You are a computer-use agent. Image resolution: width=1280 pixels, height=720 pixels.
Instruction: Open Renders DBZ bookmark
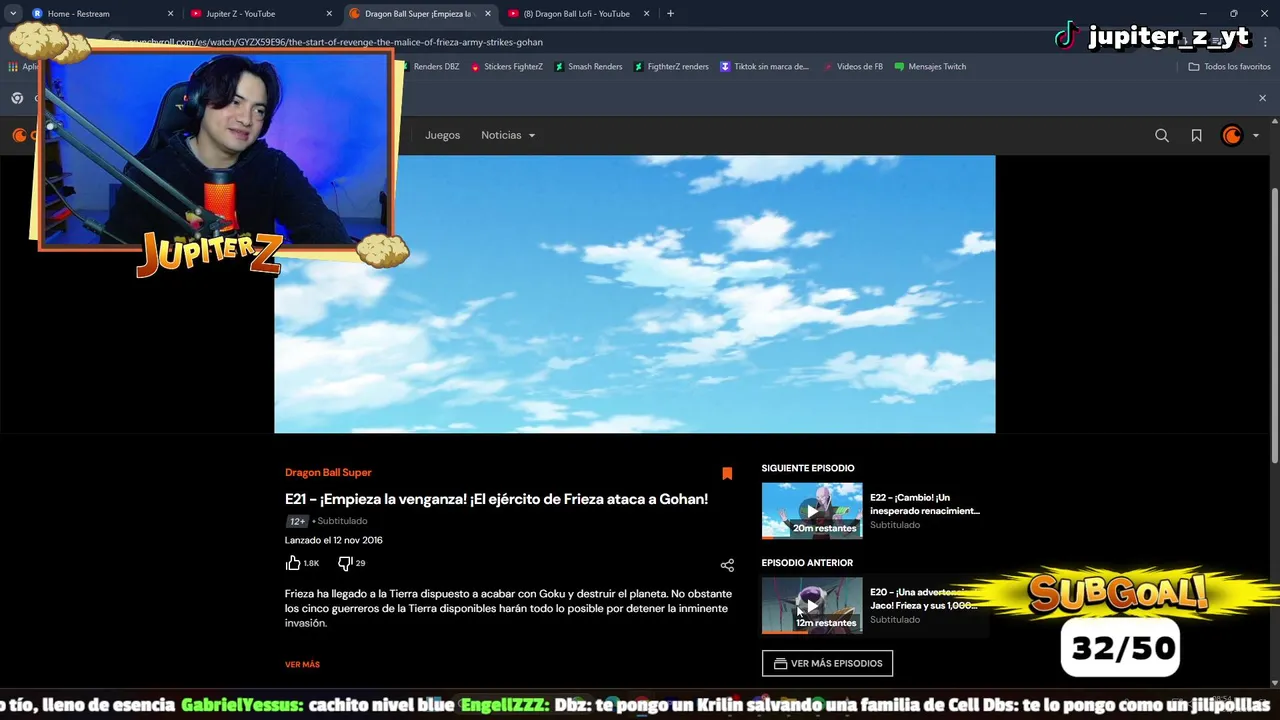[430, 67]
